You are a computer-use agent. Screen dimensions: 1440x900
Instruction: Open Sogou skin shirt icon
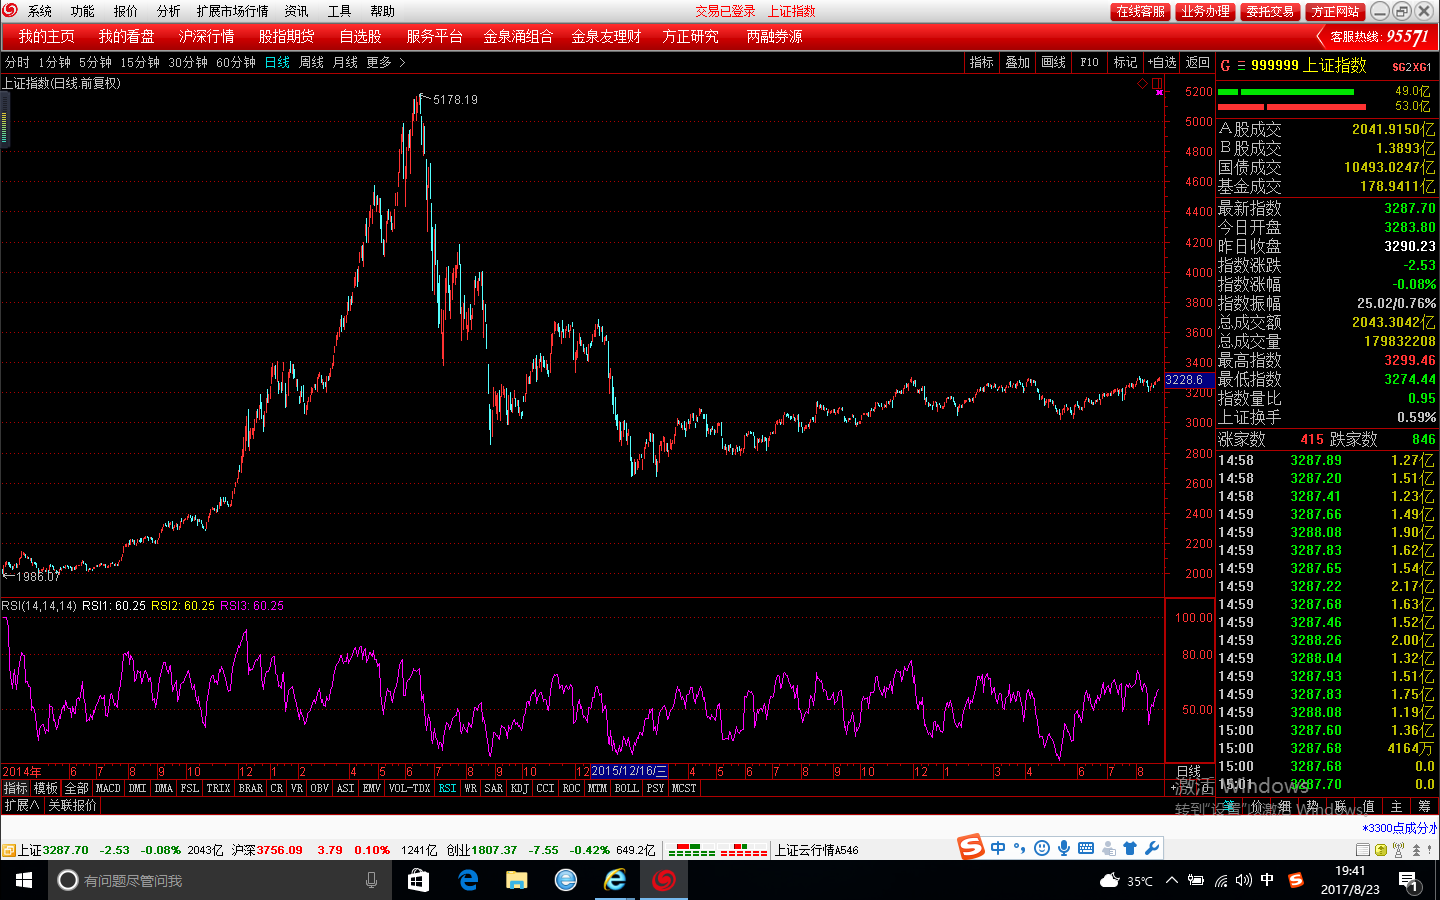1130,848
